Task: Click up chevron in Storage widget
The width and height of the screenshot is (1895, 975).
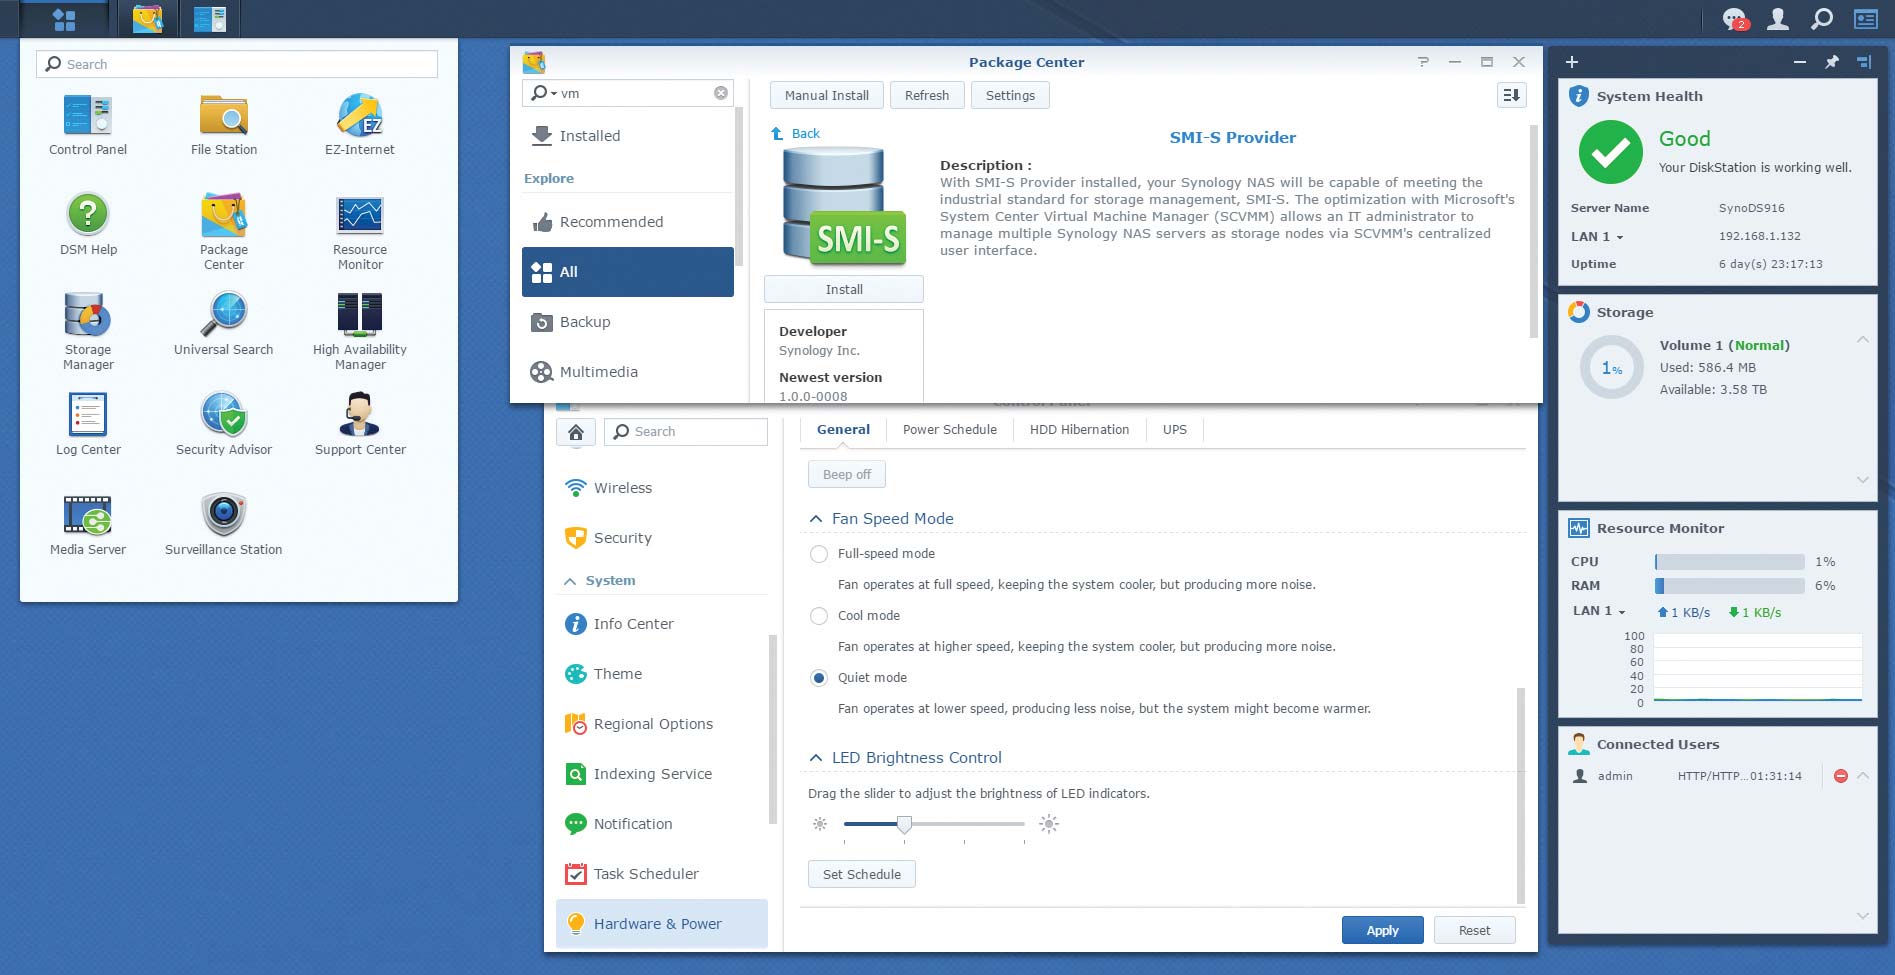Action: pyautogui.click(x=1863, y=340)
